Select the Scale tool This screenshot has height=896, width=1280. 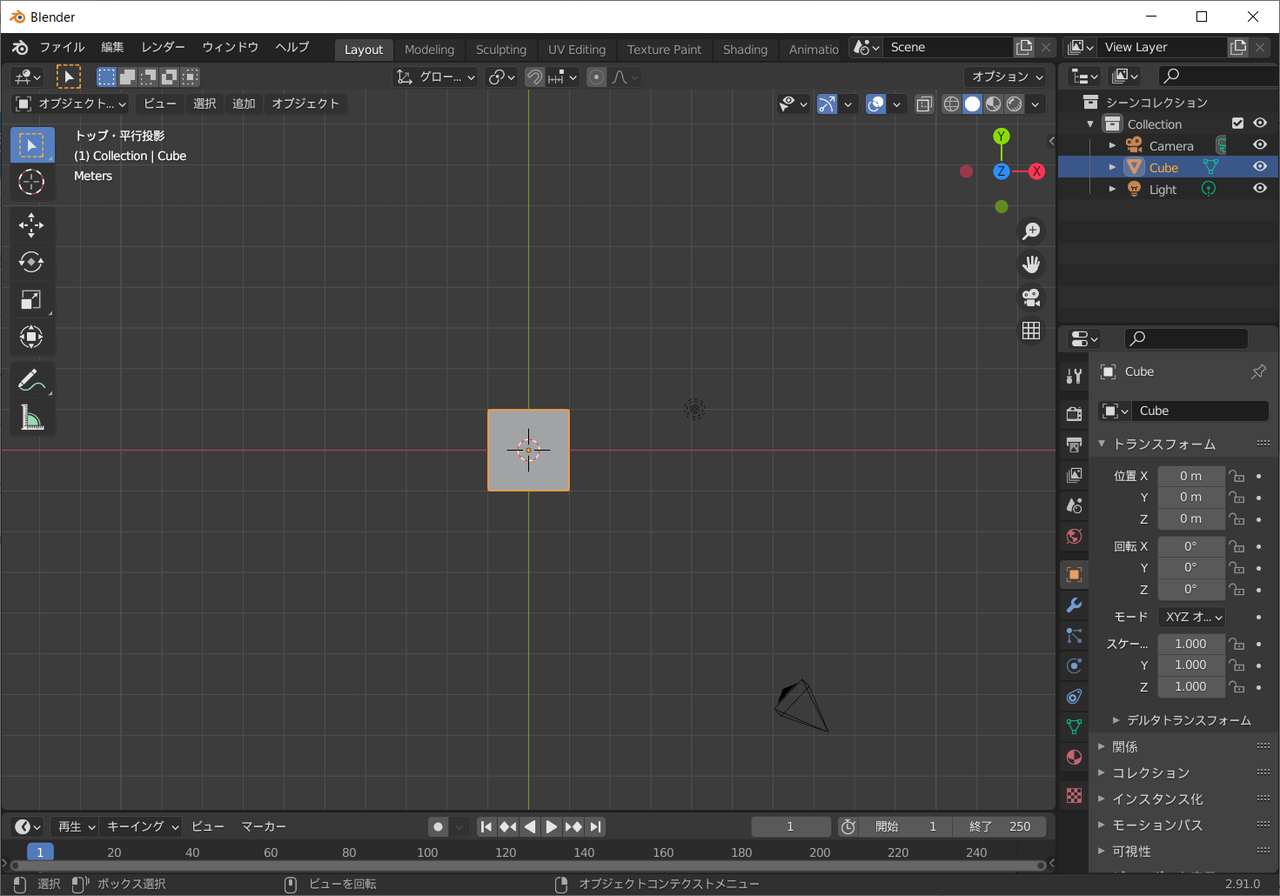click(31, 300)
